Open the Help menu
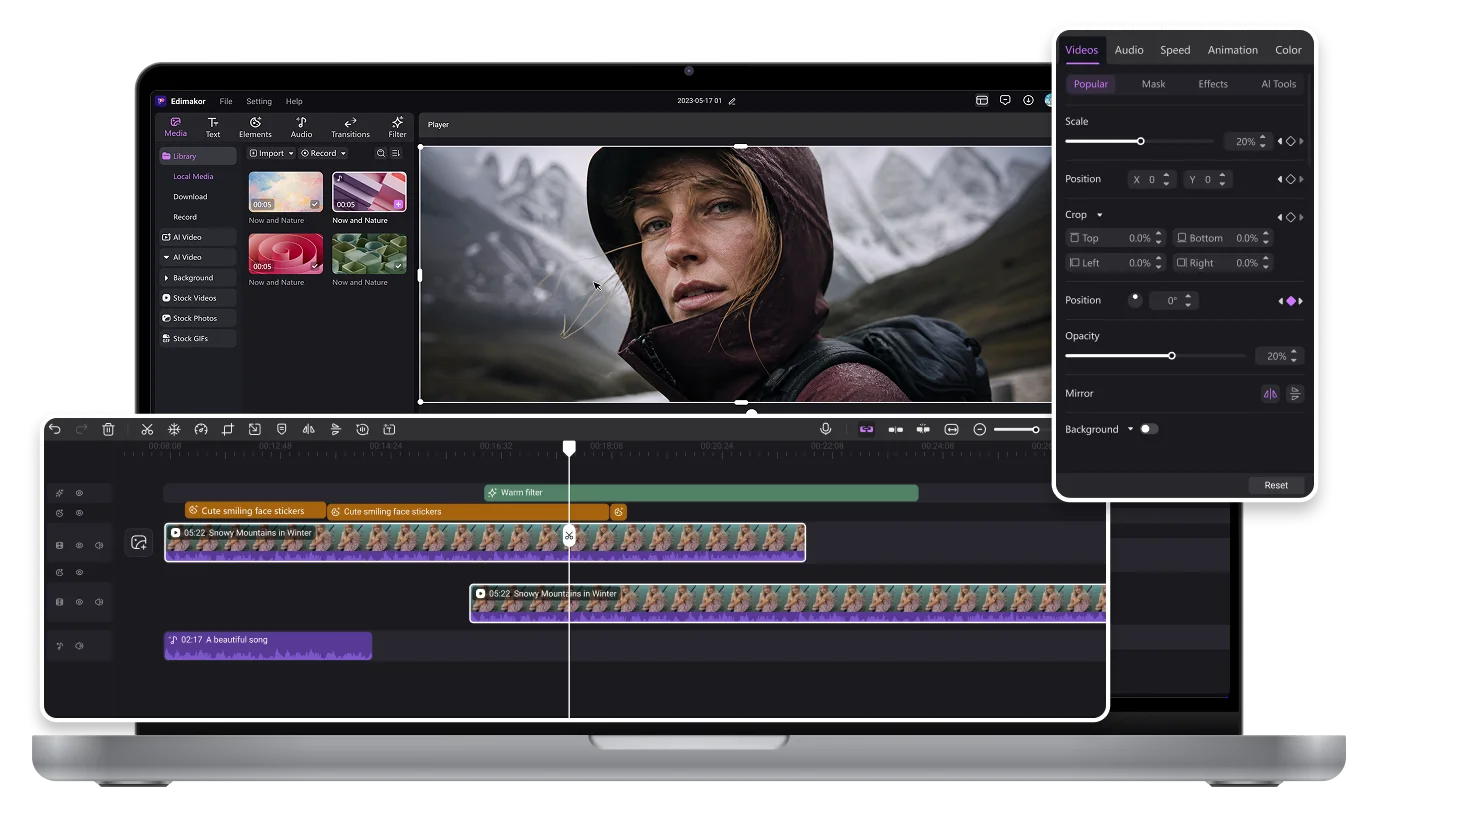Screen dimensions: 1472x836 point(294,101)
